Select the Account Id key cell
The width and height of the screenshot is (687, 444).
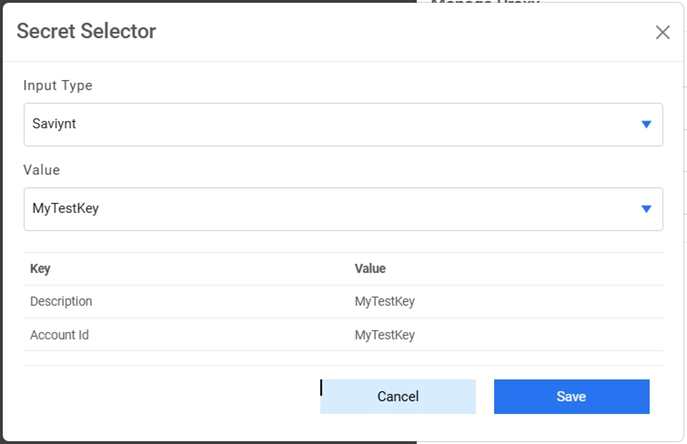coord(59,335)
